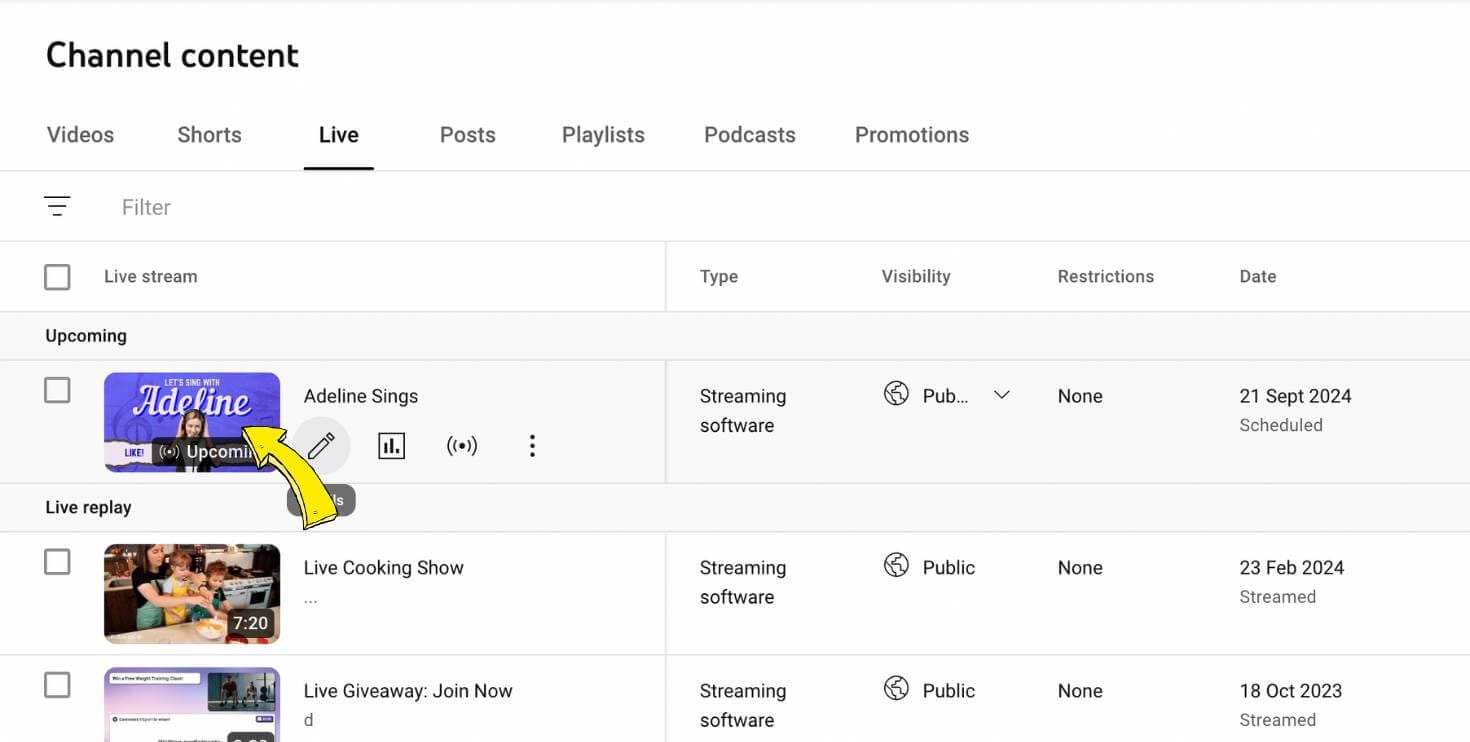Tick the select-all checkbox in header
The image size is (1470, 742).
click(x=57, y=277)
